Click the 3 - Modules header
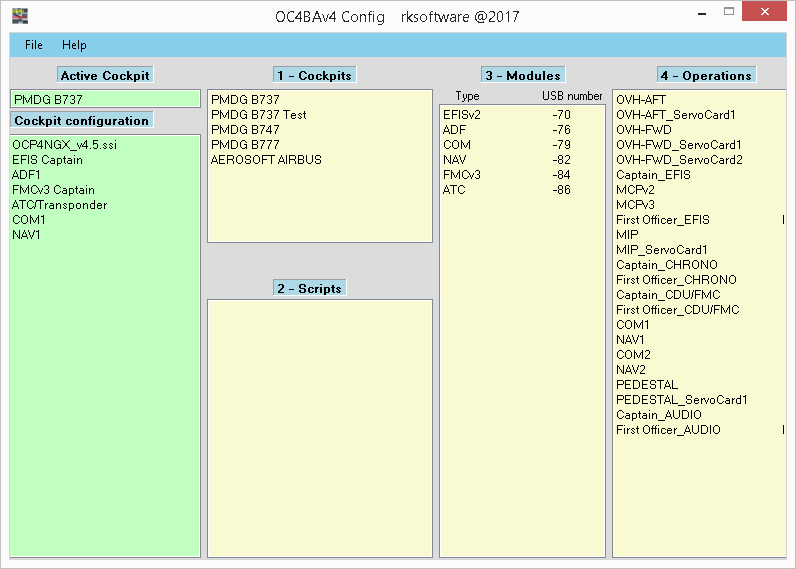Image resolution: width=796 pixels, height=569 pixels. pyautogui.click(x=523, y=75)
